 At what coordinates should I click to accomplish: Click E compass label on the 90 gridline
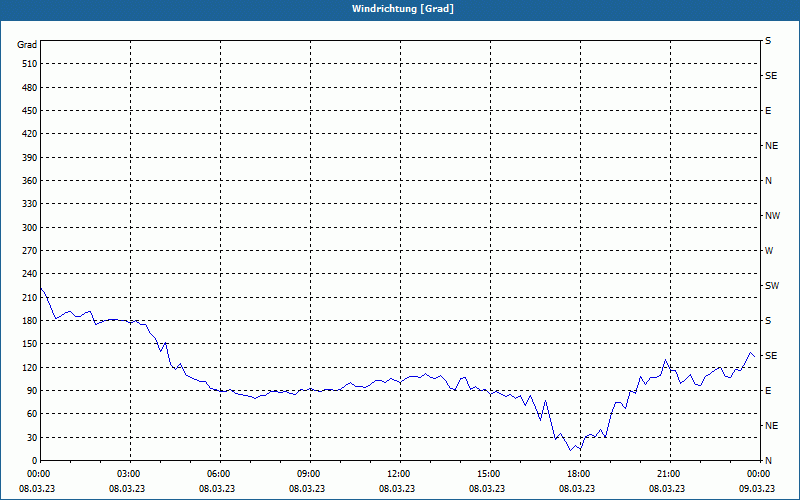[x=768, y=391]
